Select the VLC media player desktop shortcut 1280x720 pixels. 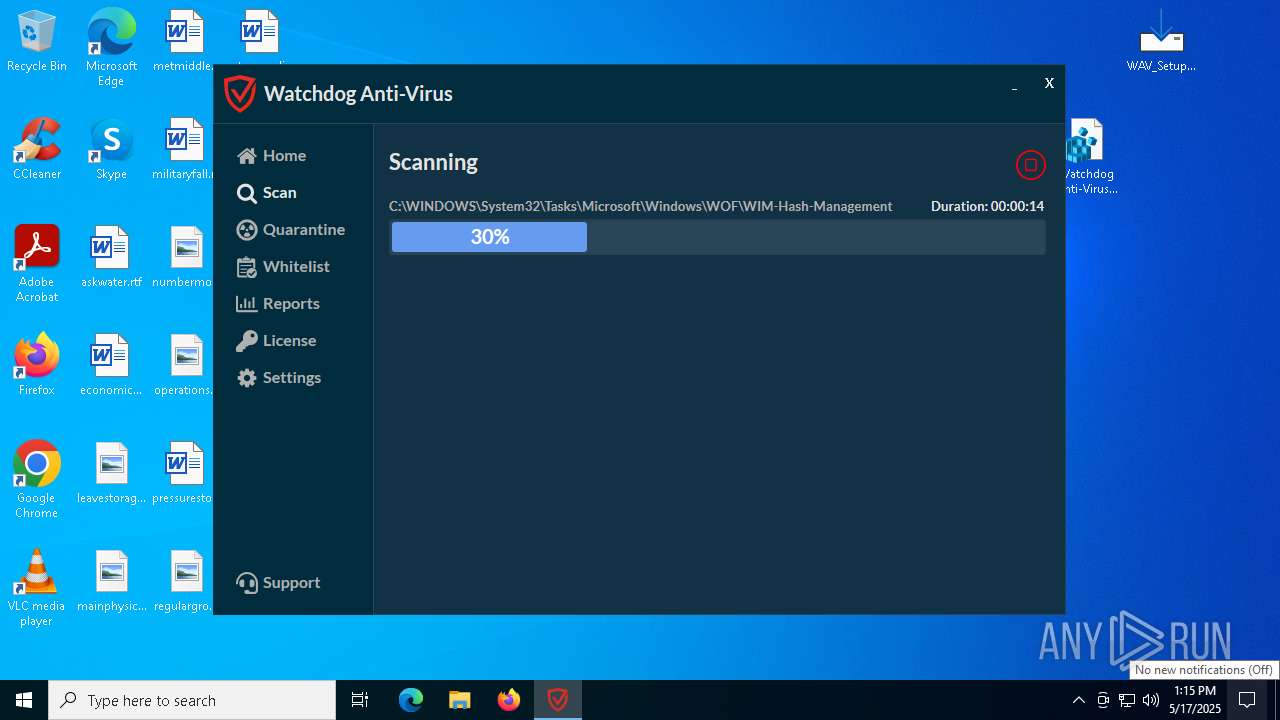[37, 588]
